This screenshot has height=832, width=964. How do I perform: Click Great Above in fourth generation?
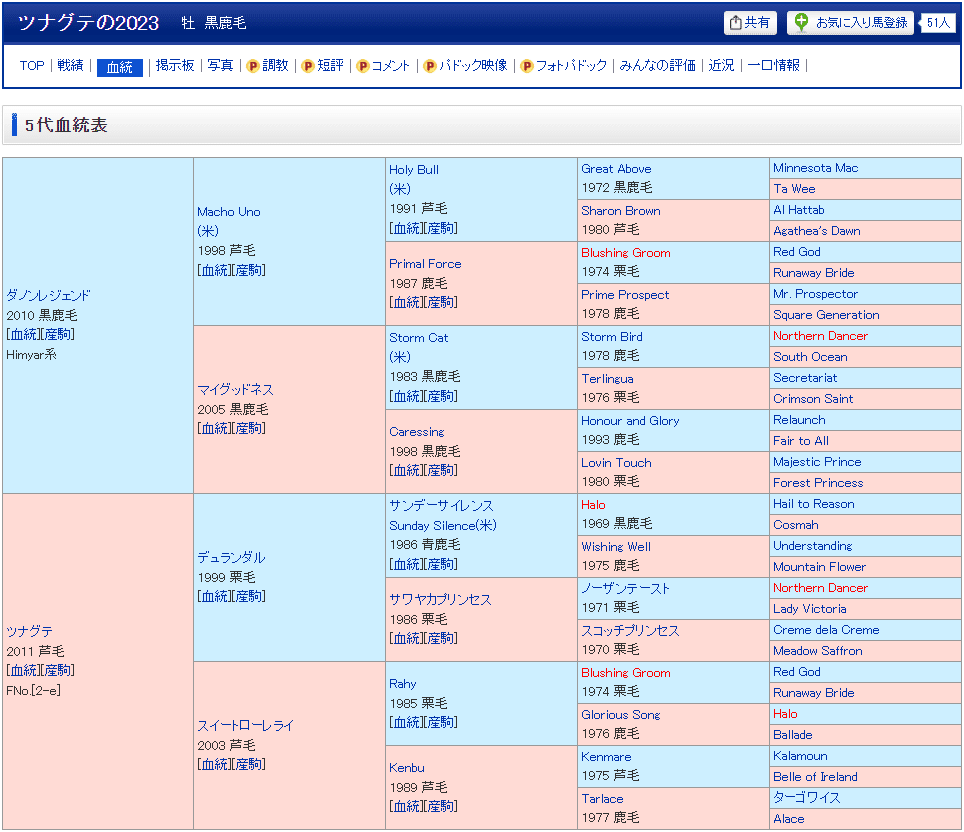click(x=616, y=168)
